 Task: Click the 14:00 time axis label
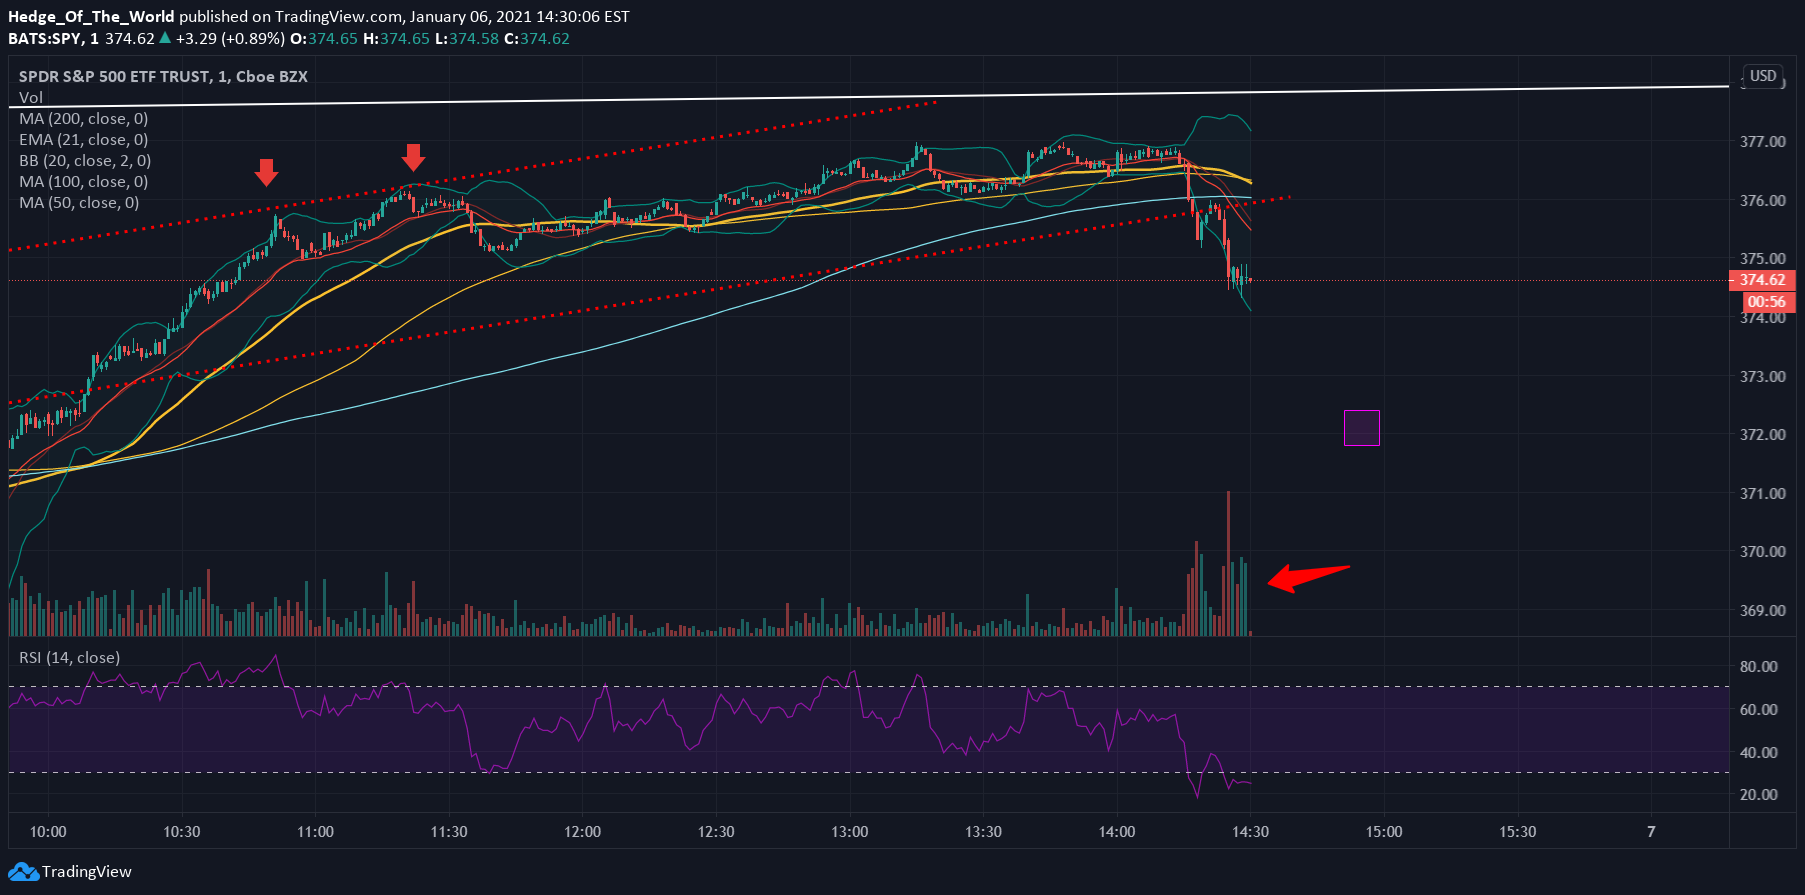tap(1117, 832)
